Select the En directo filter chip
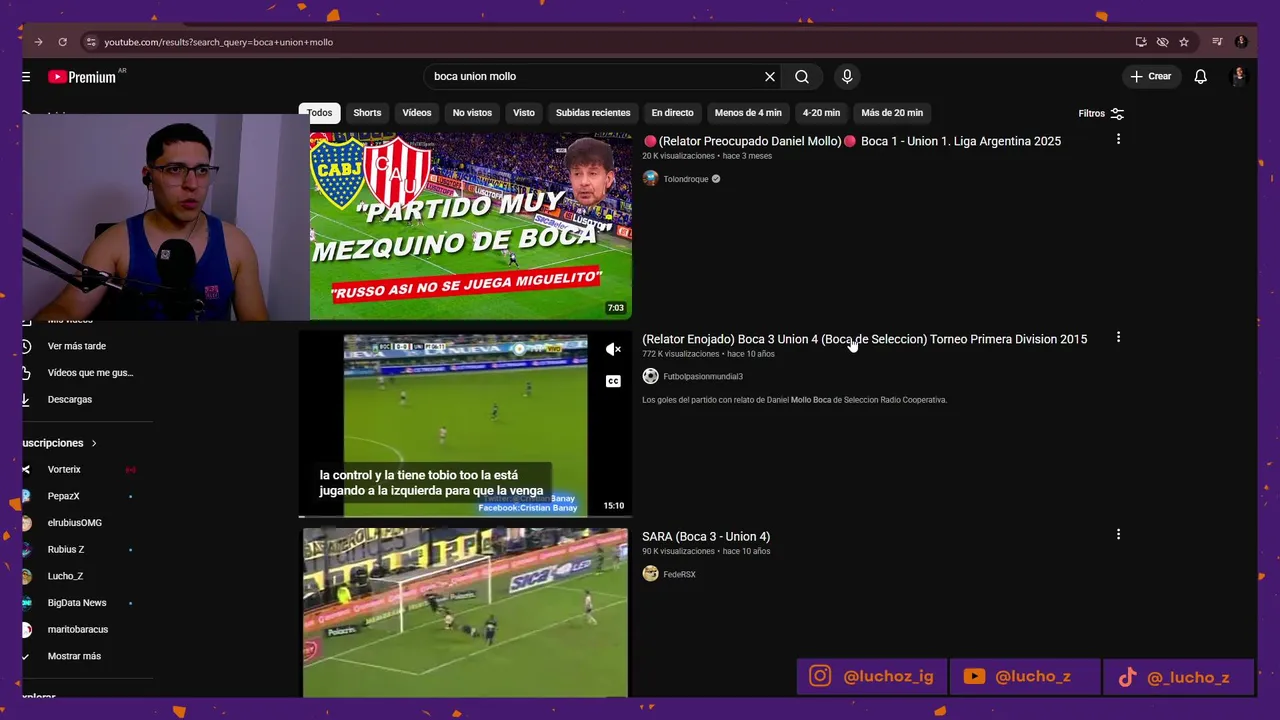1280x720 pixels. point(672,113)
